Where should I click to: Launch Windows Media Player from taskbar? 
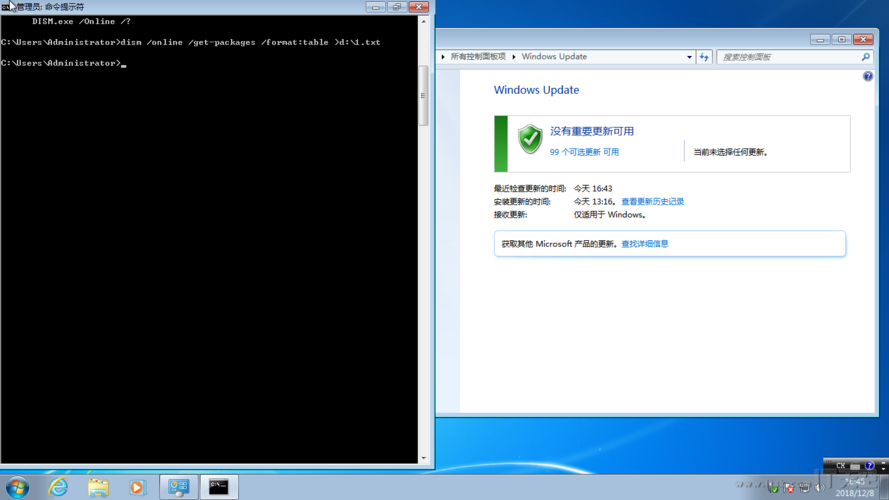tap(137, 487)
